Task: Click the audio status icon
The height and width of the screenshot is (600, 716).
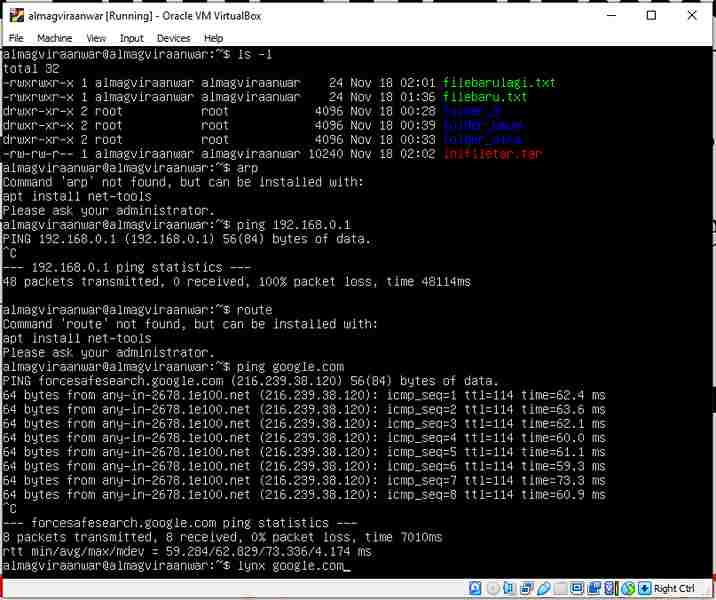Action: [508, 588]
